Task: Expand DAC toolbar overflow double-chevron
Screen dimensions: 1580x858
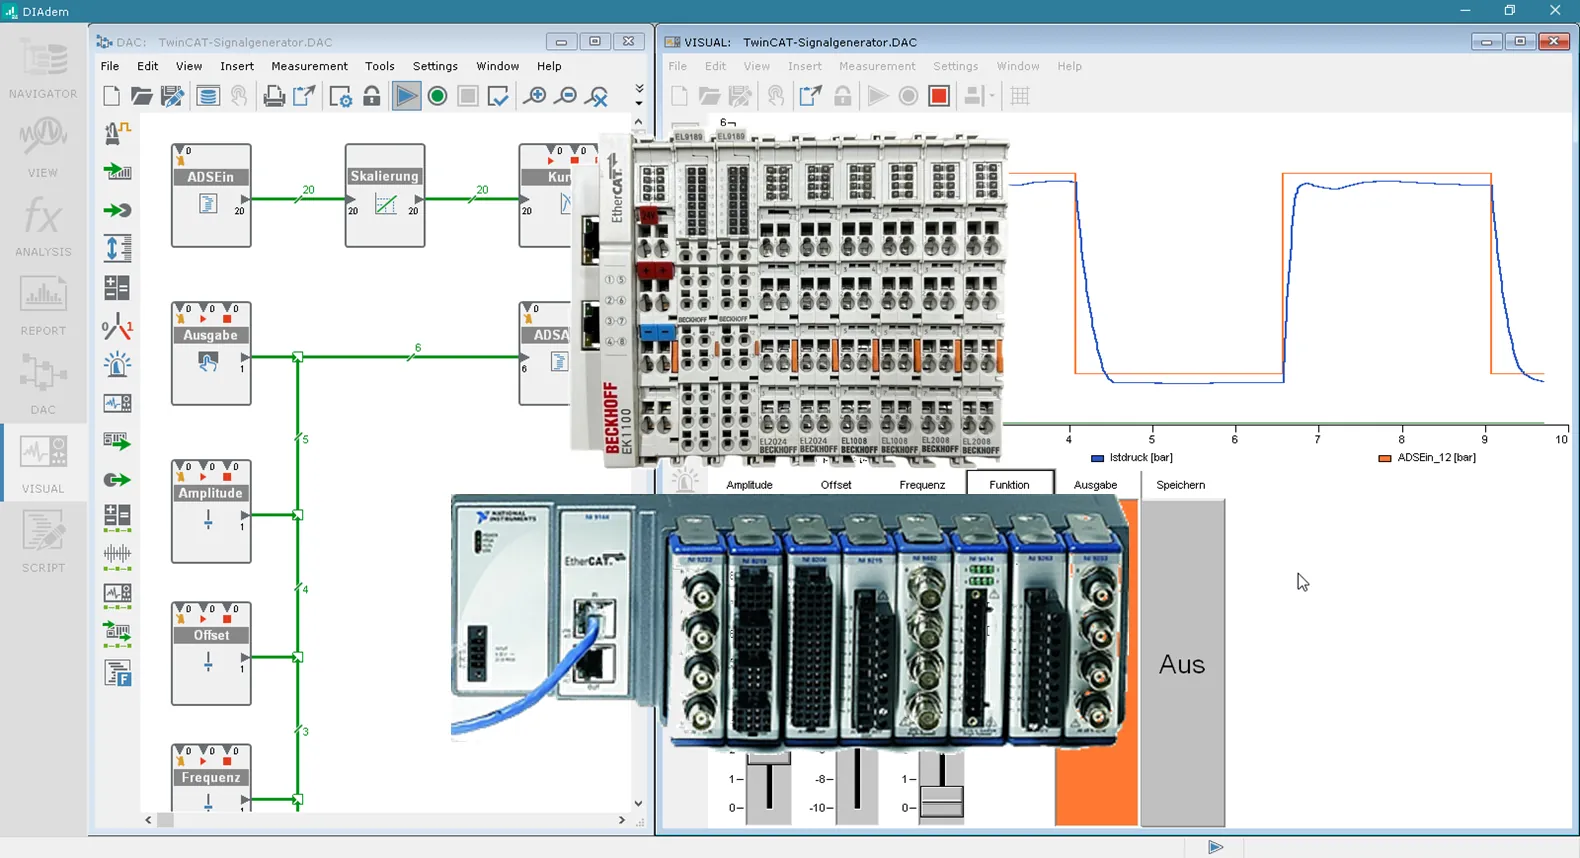Action: (639, 89)
